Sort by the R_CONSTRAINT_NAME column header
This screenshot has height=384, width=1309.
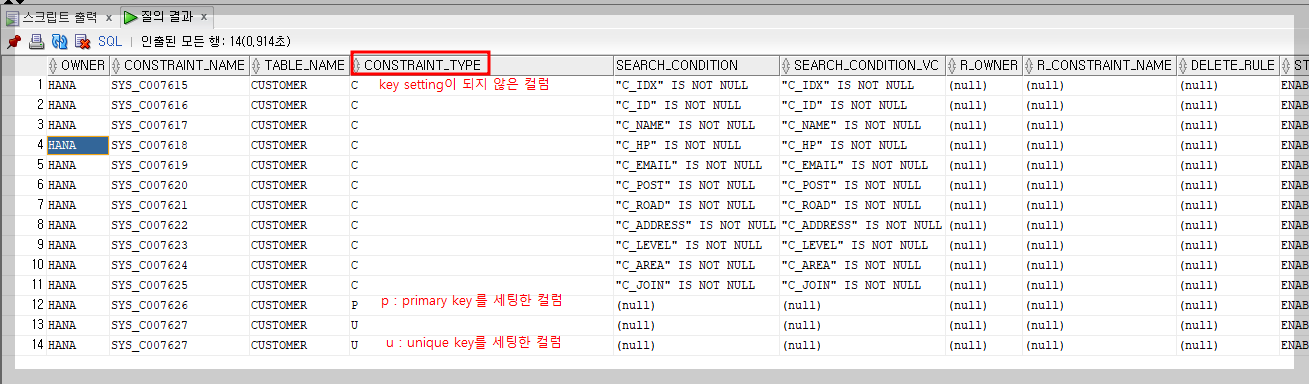(x=1099, y=65)
